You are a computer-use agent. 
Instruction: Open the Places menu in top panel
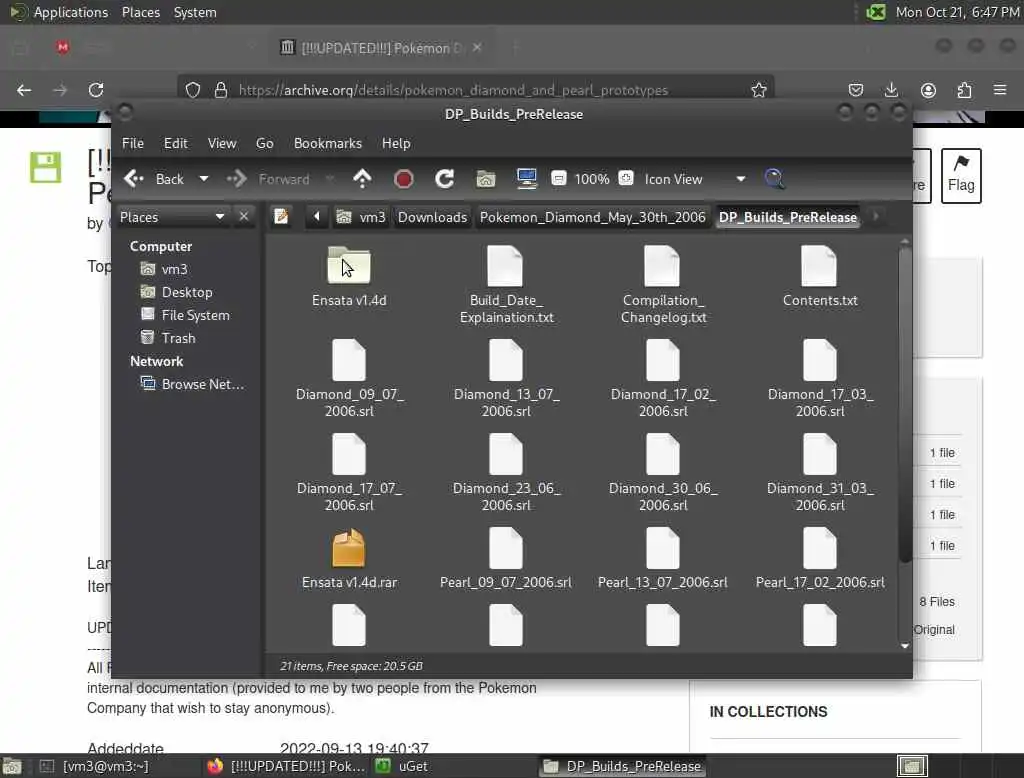pyautogui.click(x=140, y=12)
